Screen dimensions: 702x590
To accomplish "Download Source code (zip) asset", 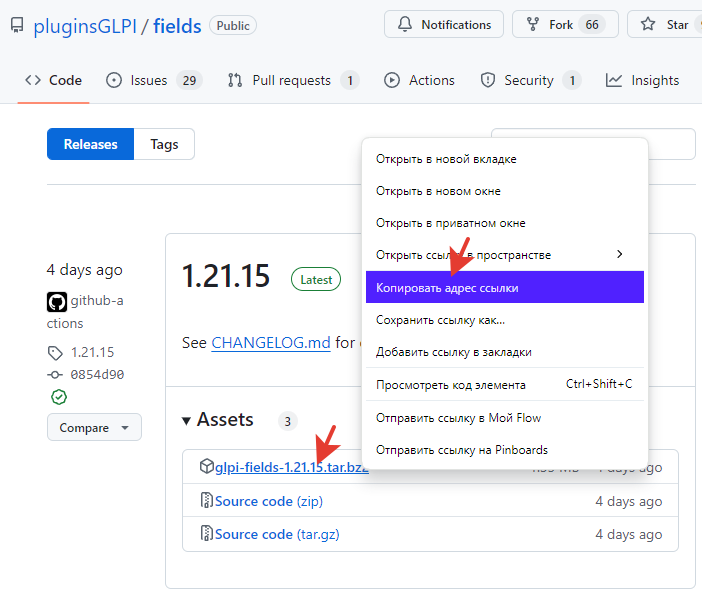I will tap(268, 501).
